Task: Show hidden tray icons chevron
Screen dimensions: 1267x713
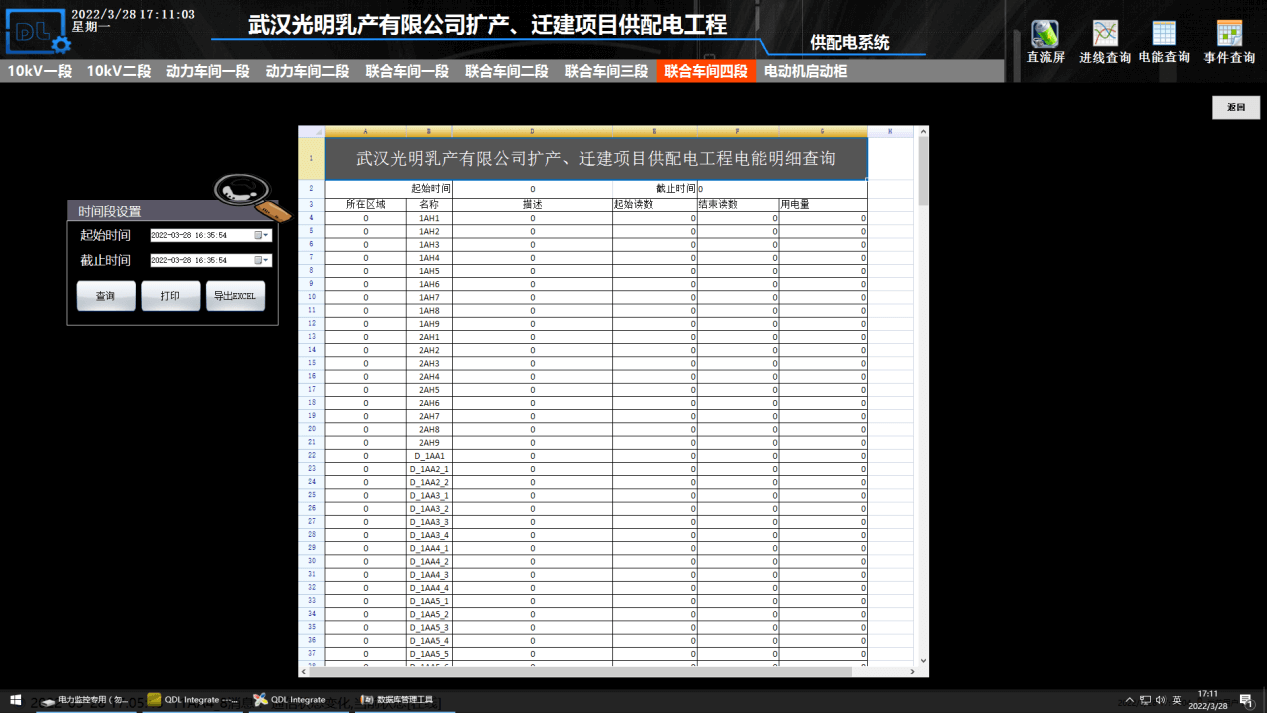Action: click(1129, 700)
